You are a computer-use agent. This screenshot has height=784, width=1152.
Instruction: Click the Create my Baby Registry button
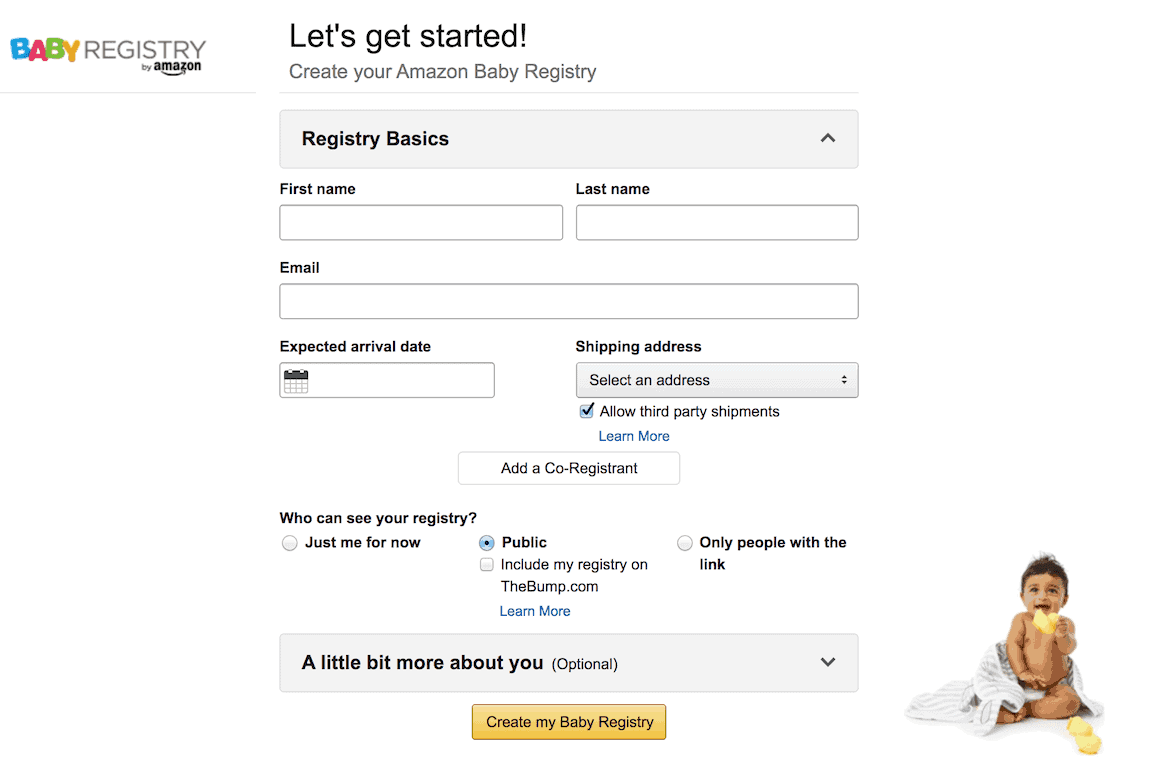coord(569,722)
